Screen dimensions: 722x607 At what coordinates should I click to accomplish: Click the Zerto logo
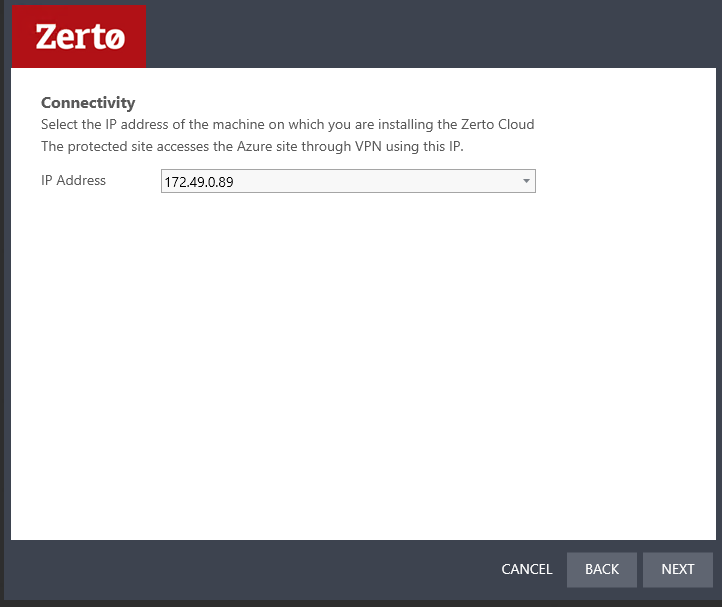(79, 36)
